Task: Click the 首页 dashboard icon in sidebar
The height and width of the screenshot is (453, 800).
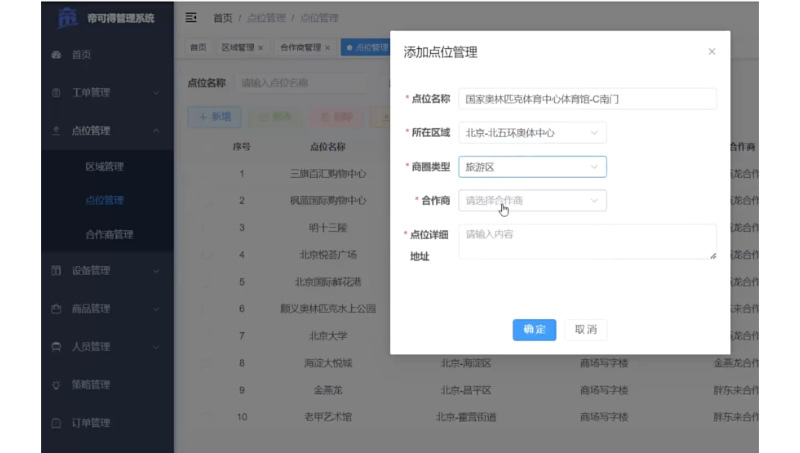Action: click(56, 55)
